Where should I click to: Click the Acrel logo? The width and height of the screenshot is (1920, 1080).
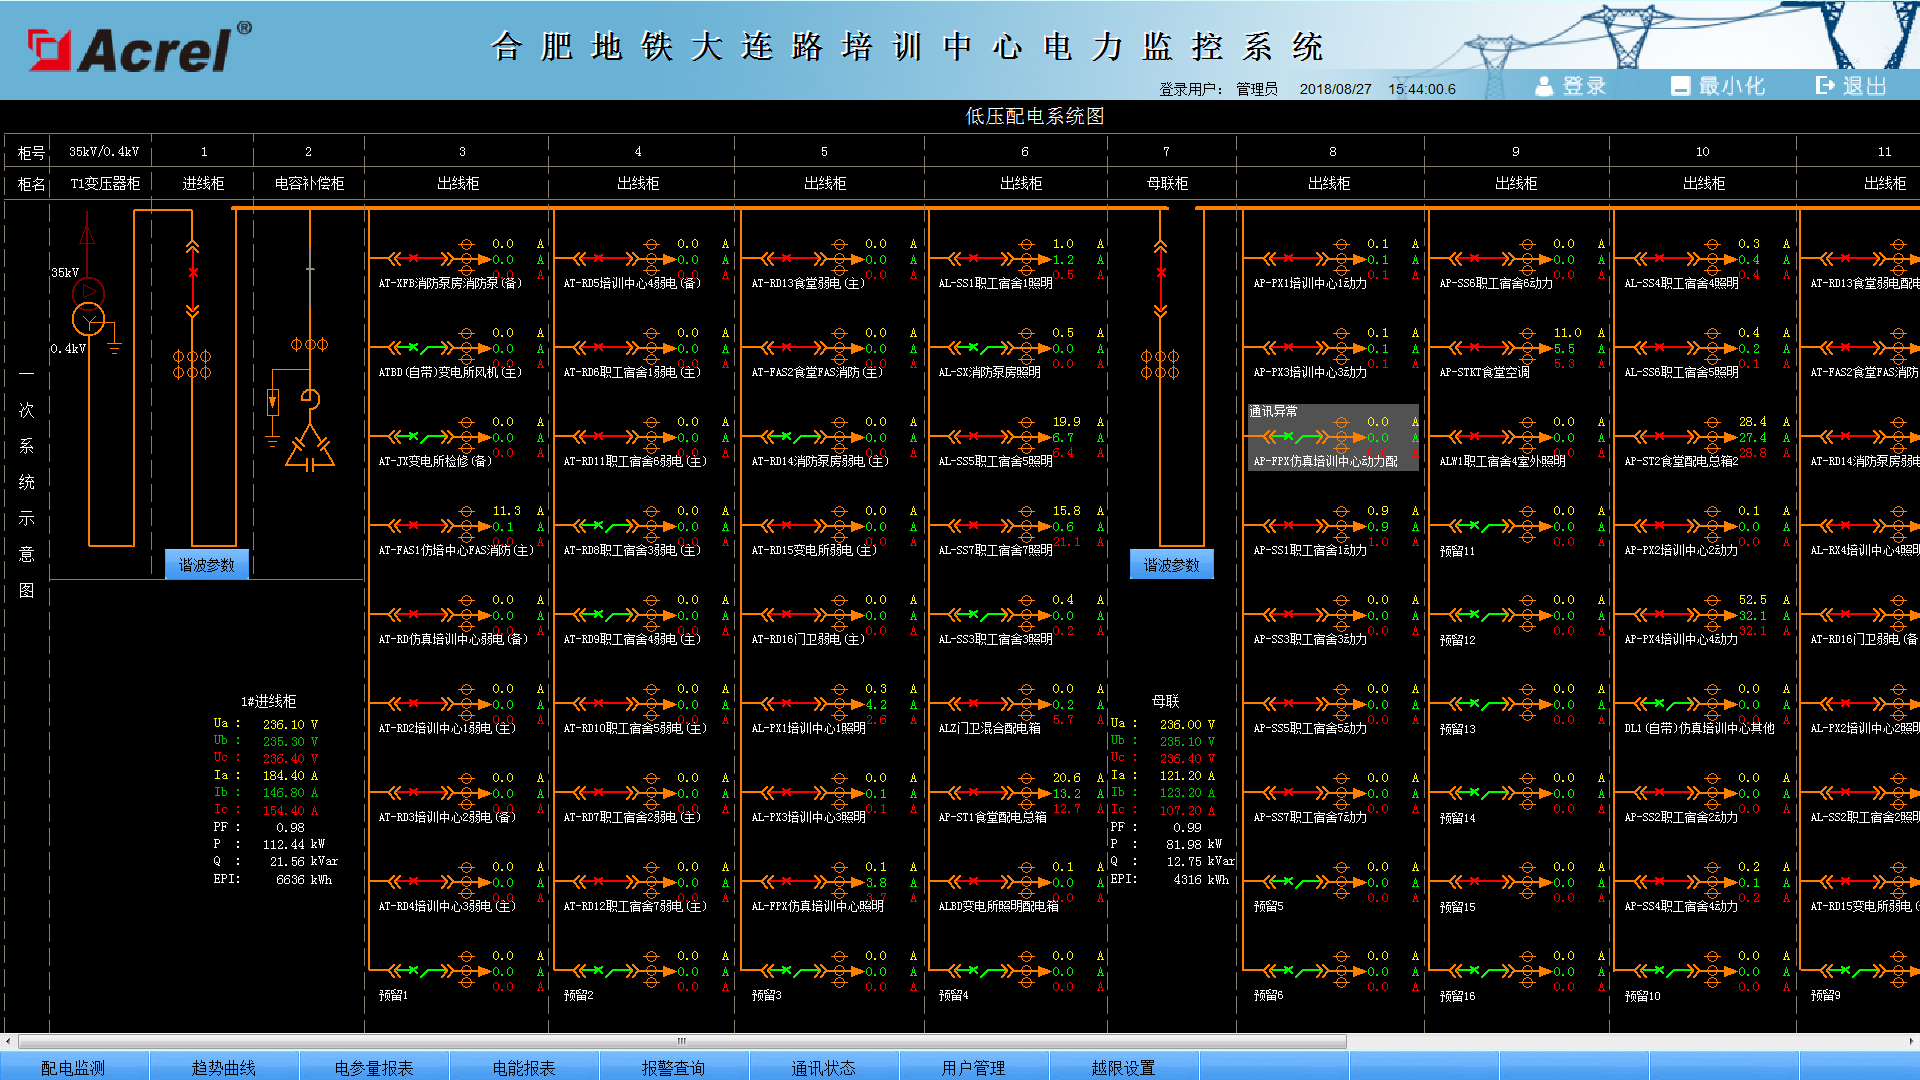(138, 48)
